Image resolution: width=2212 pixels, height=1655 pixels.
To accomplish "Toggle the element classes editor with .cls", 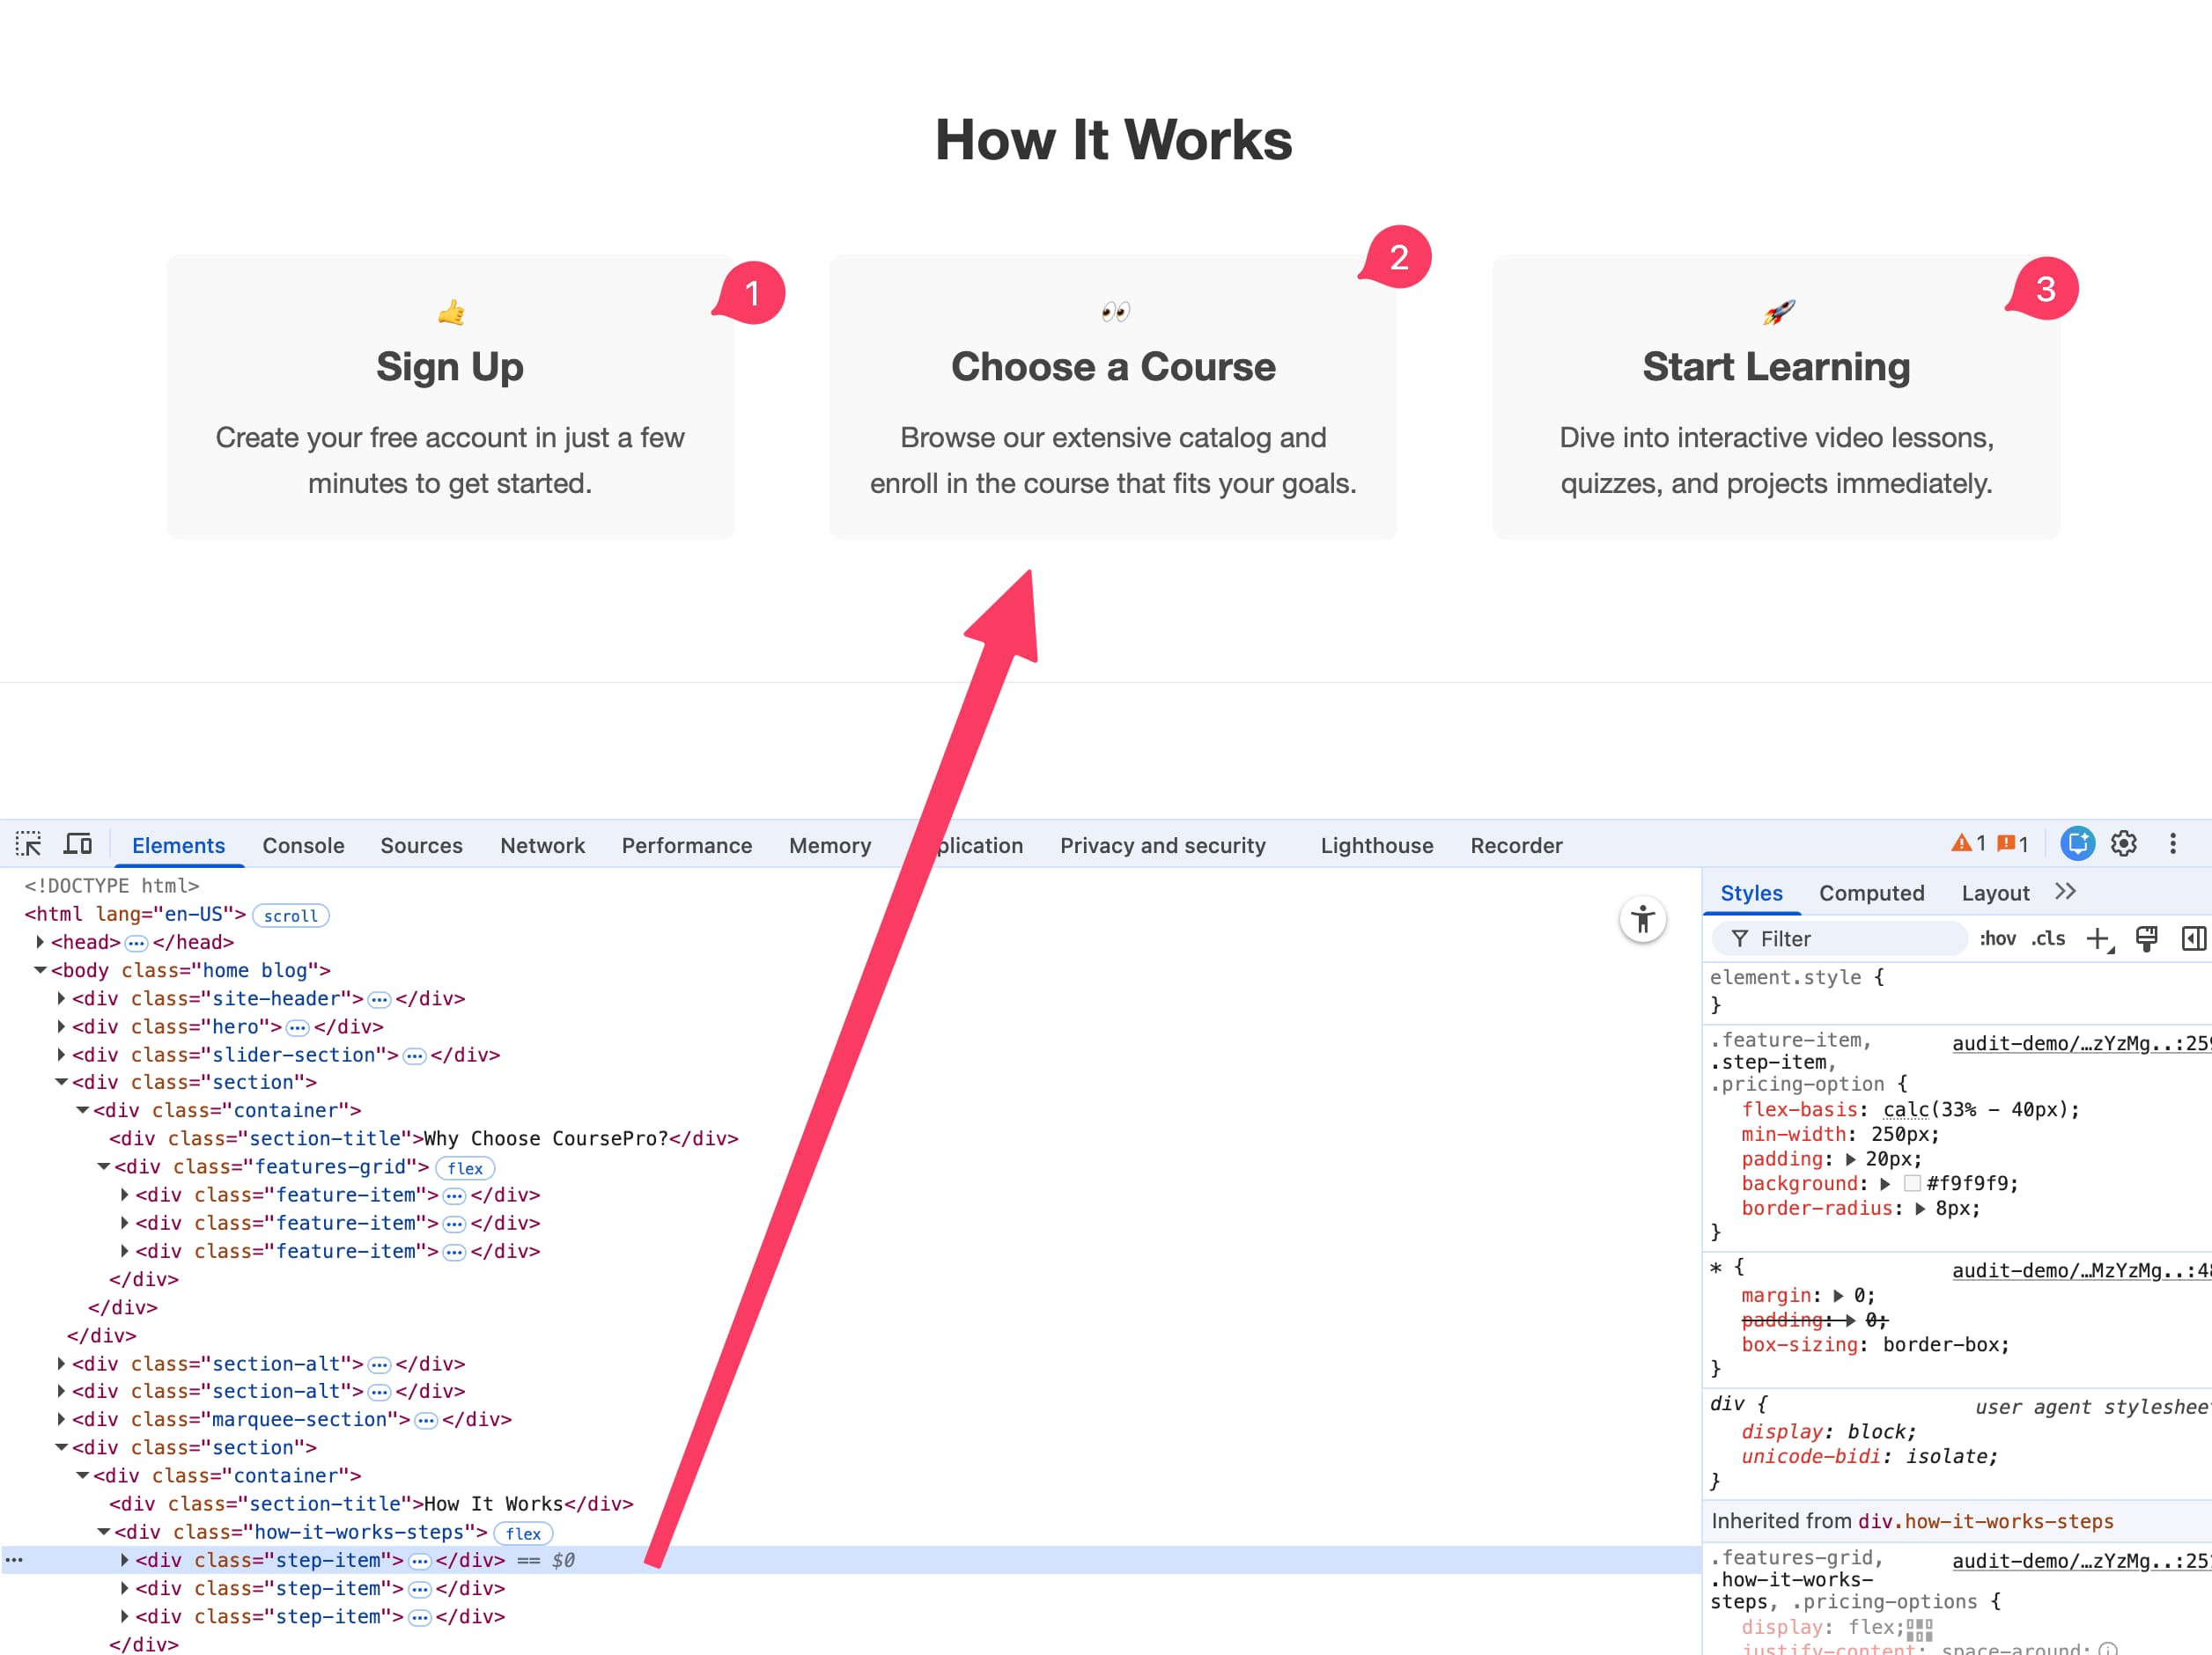I will 2048,938.
